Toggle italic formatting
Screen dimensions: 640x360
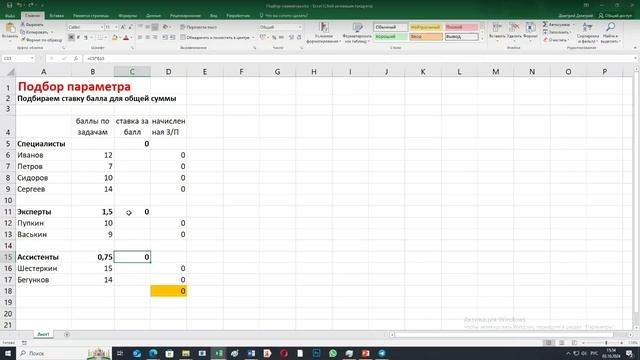click(x=78, y=38)
